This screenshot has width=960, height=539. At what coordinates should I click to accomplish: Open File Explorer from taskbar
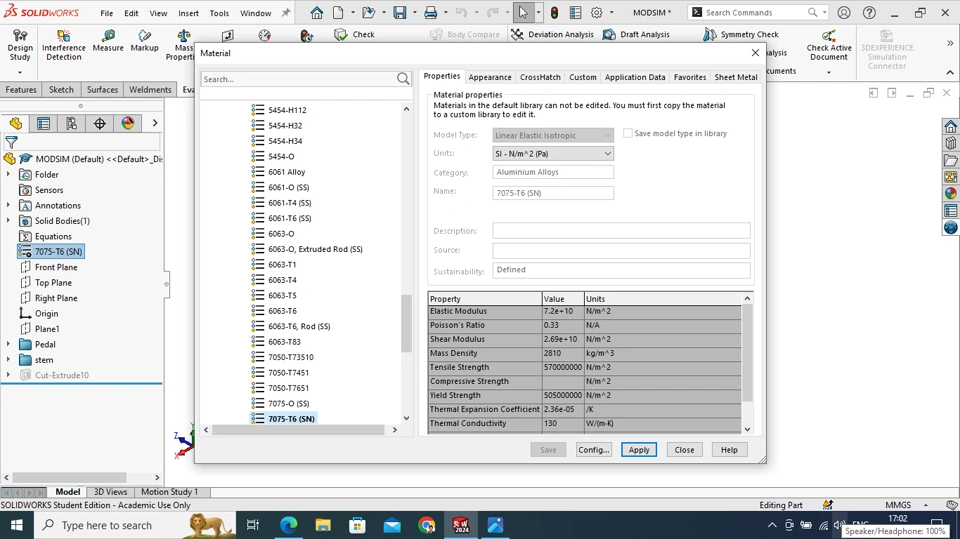coord(323,525)
